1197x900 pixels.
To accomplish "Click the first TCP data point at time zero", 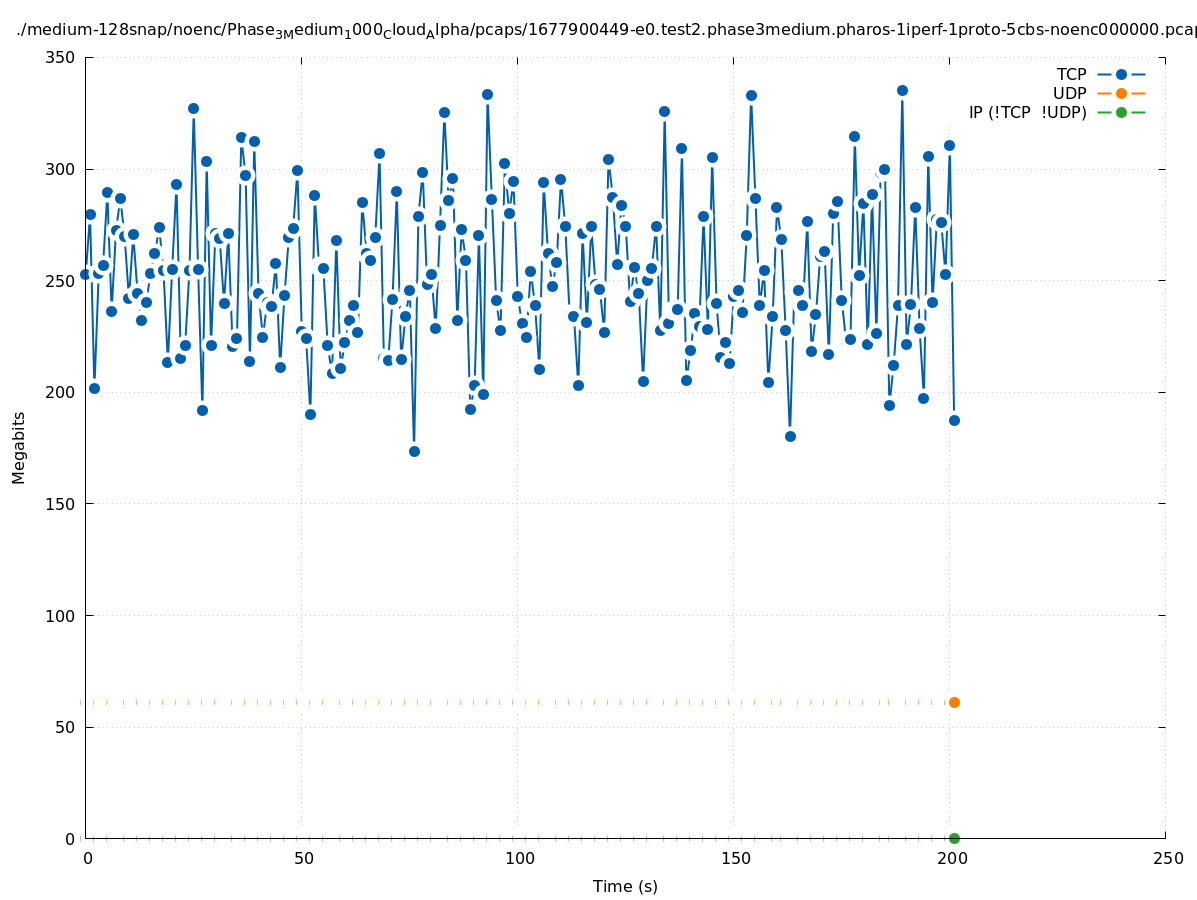I will (x=85, y=274).
